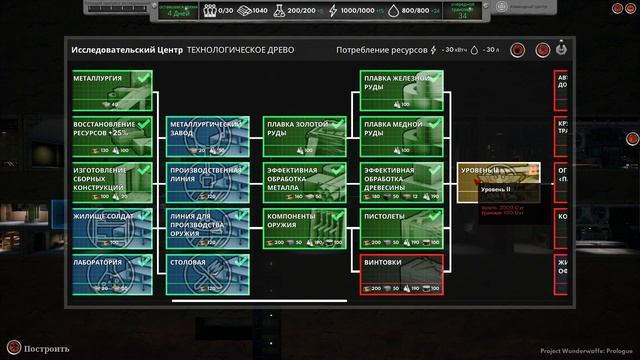Click the red round icon beside Построить
640x360 pixels.
(x=14, y=348)
